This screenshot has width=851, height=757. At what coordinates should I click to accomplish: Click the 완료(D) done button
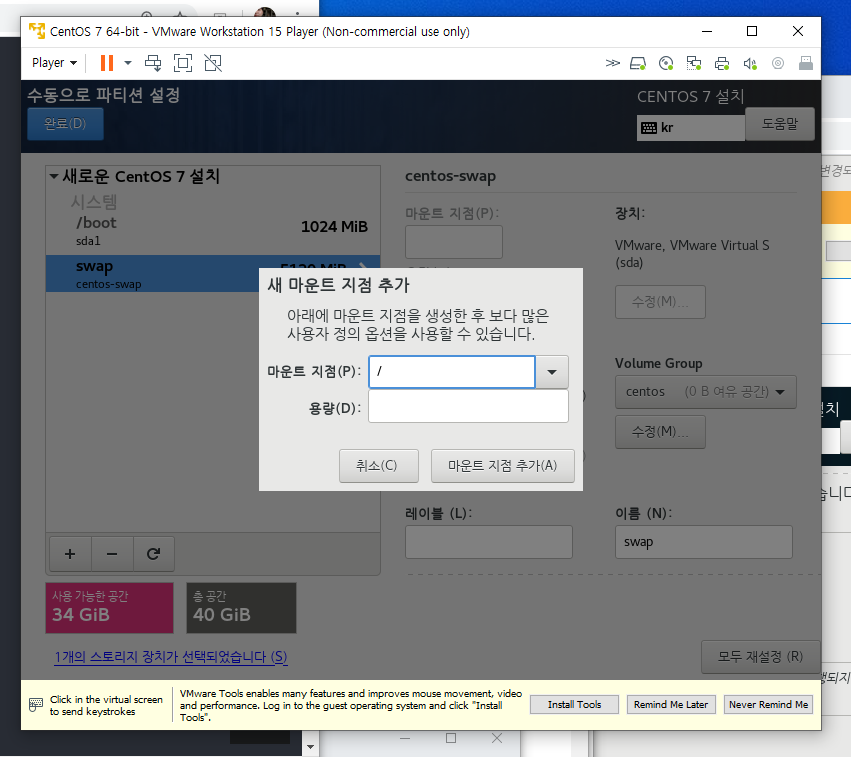[x=65, y=124]
